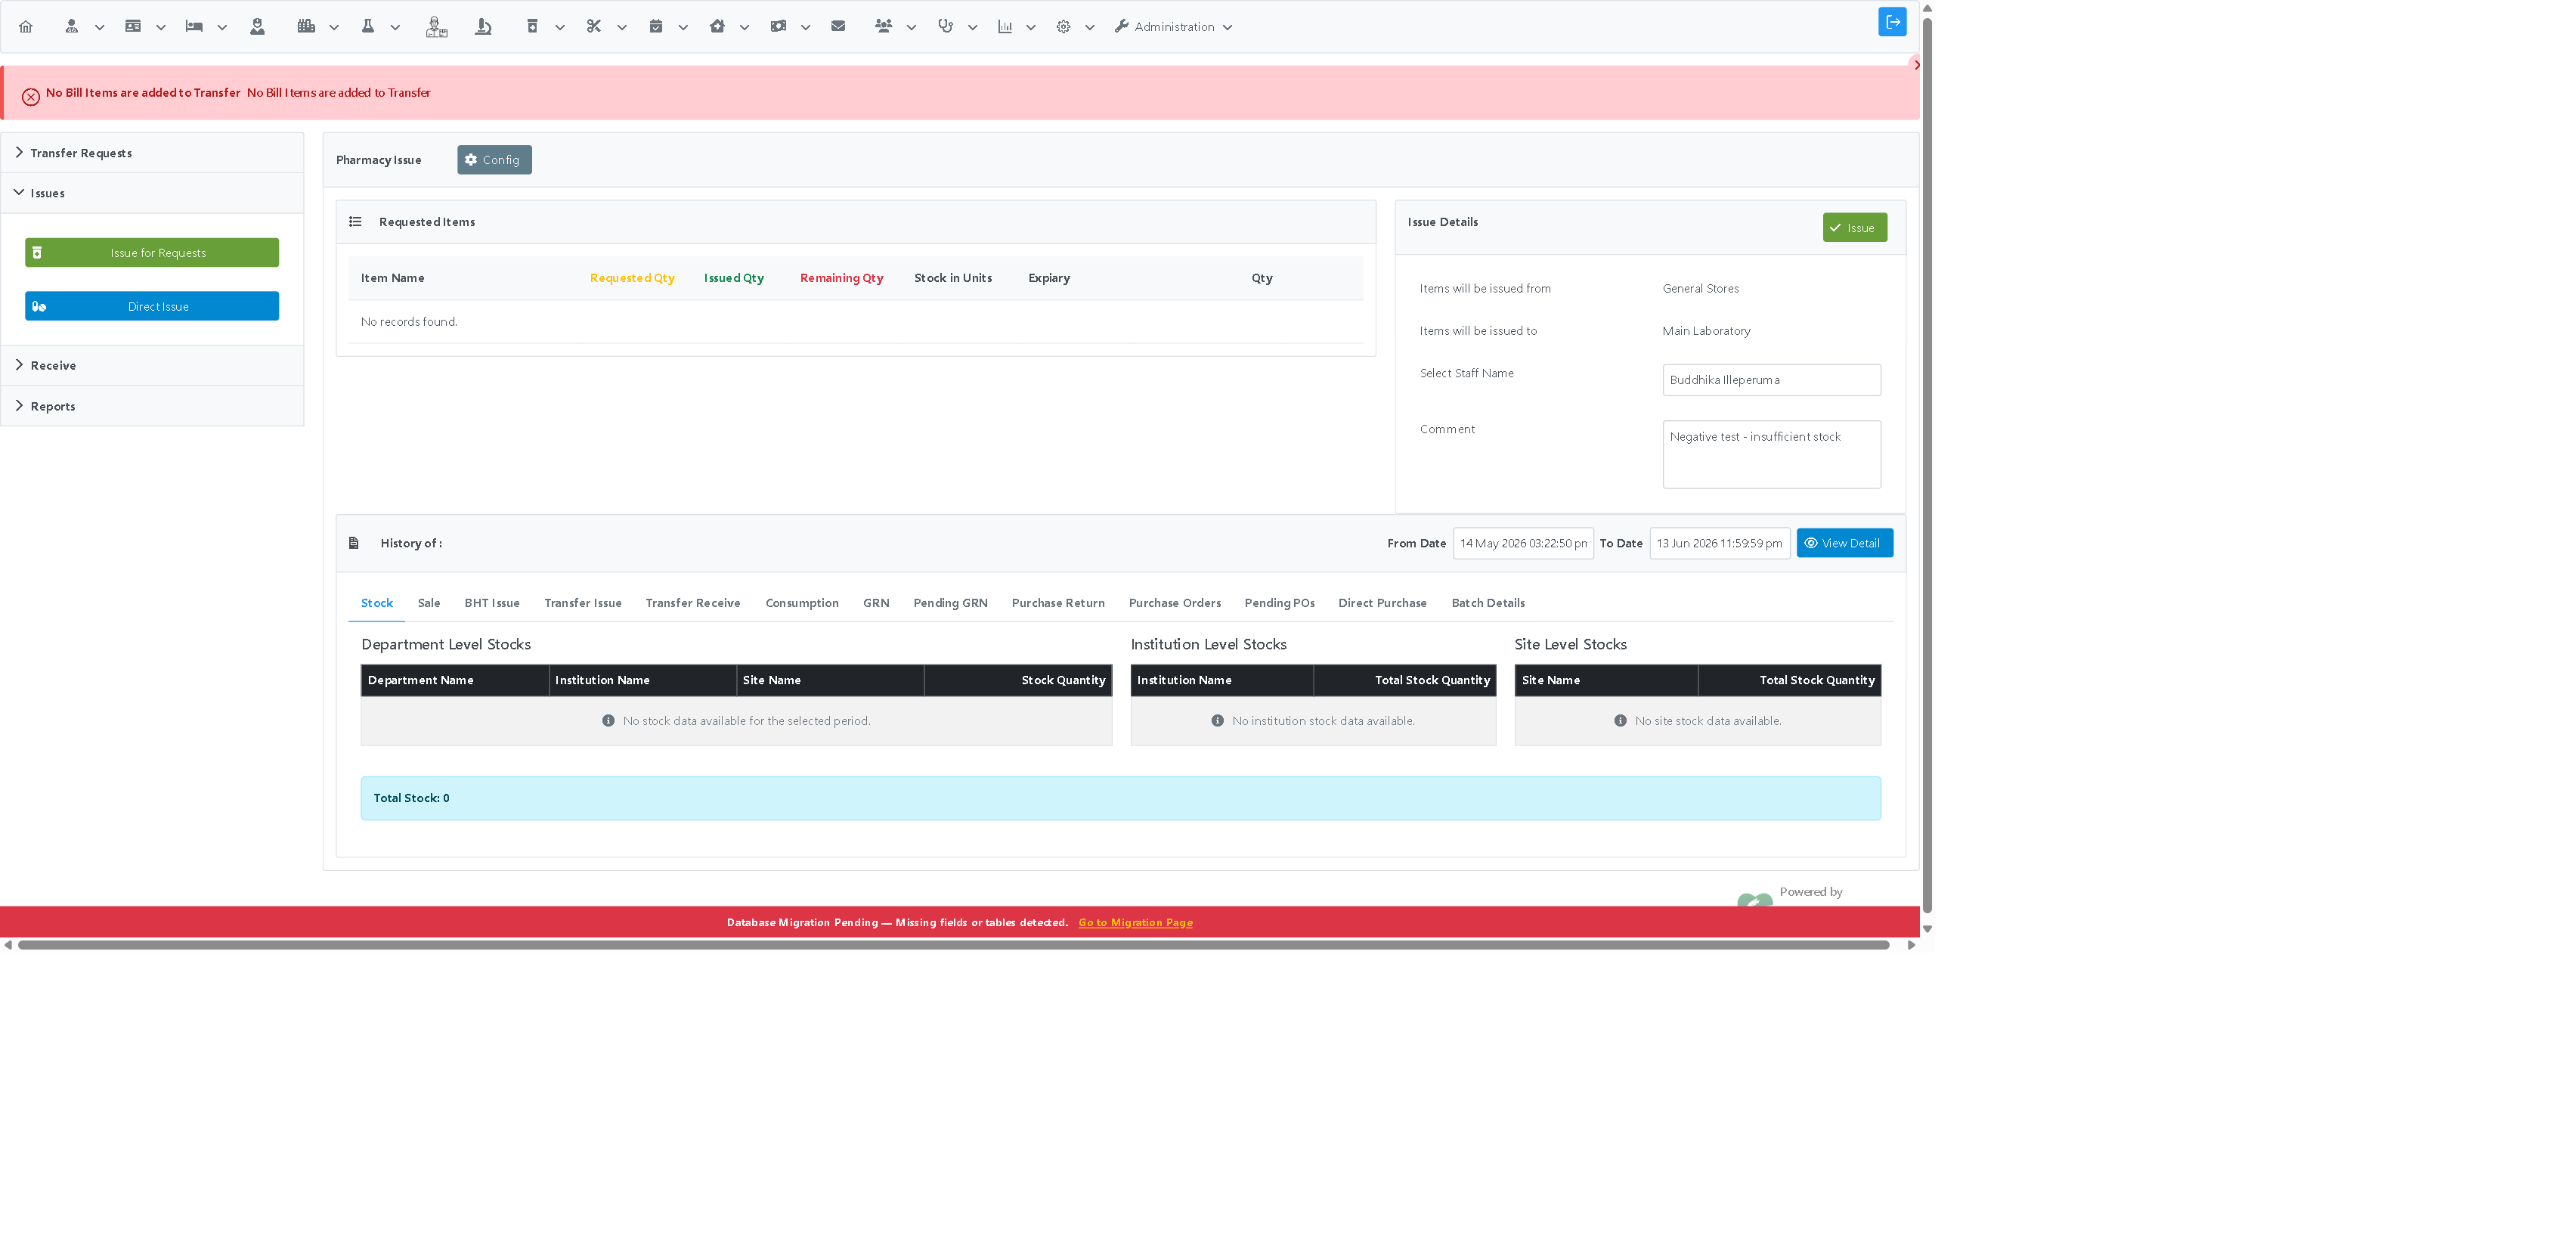The height and width of the screenshot is (1258, 2576).
Task: Click the document icon beside History of
Action: (353, 543)
